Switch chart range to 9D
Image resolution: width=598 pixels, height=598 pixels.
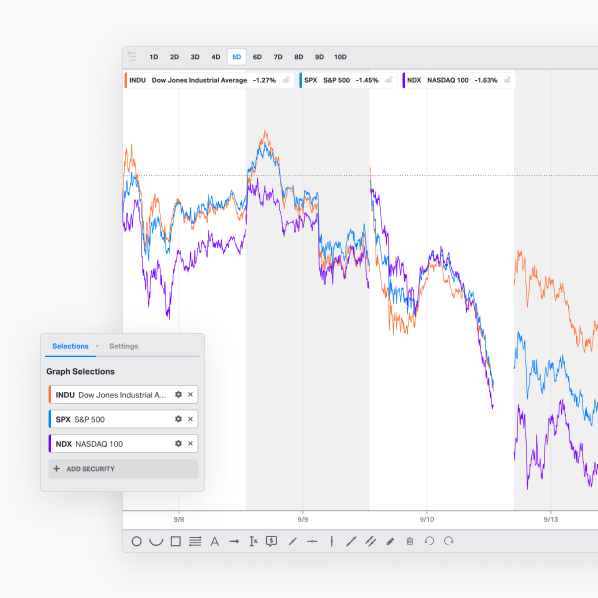319,57
